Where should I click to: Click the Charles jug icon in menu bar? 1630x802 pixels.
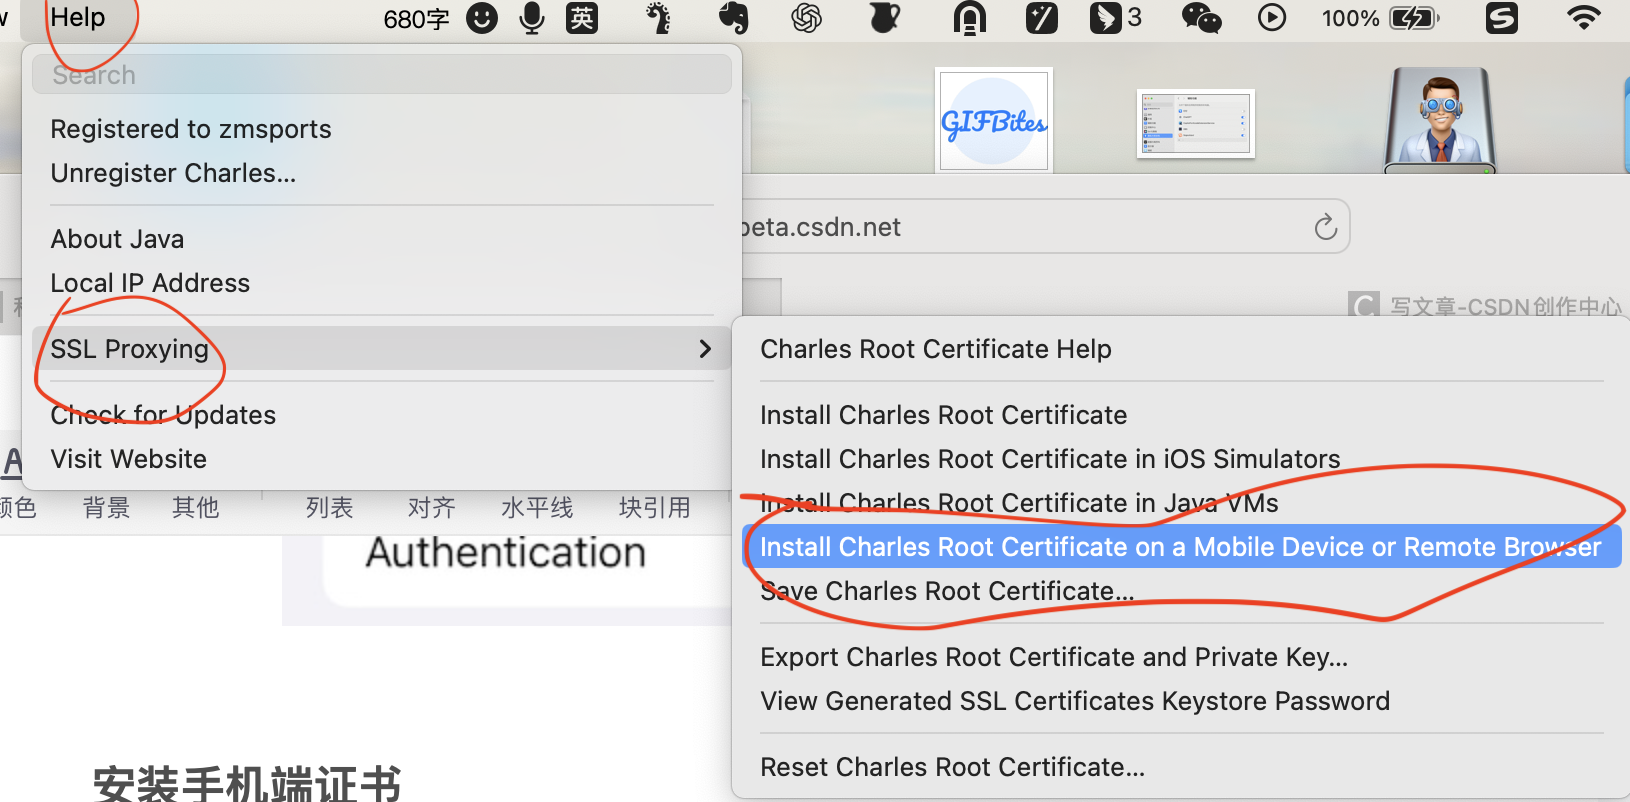(x=884, y=18)
